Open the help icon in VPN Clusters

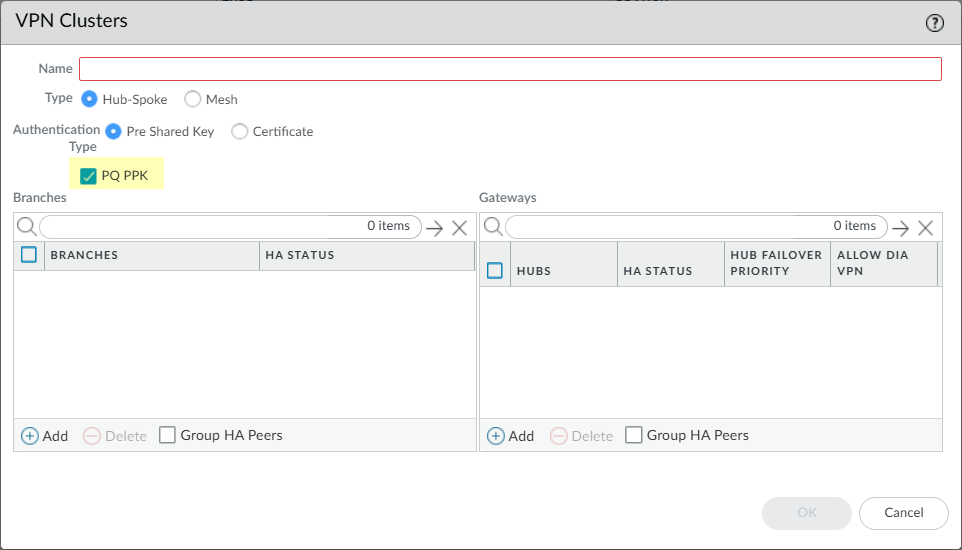(x=935, y=23)
